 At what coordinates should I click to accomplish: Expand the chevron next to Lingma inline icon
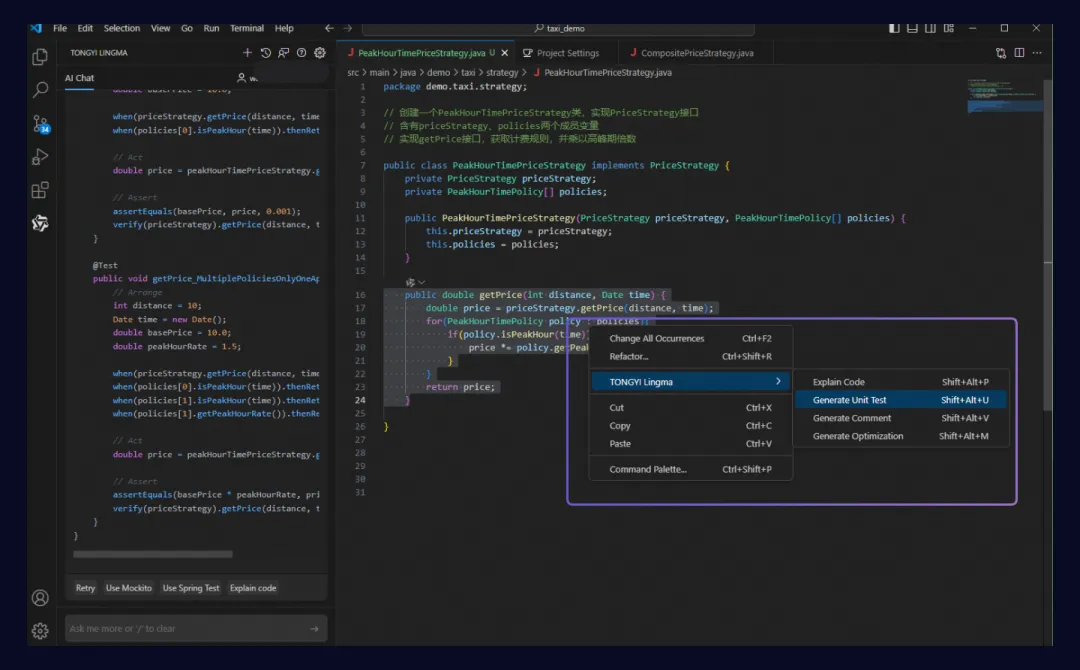click(x=422, y=282)
